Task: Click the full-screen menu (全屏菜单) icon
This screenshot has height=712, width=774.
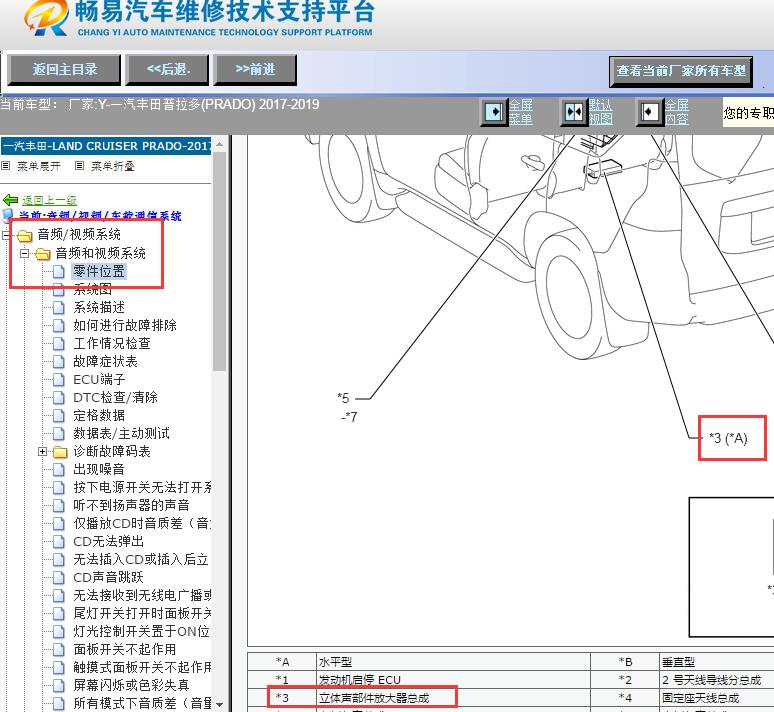Action: point(494,112)
